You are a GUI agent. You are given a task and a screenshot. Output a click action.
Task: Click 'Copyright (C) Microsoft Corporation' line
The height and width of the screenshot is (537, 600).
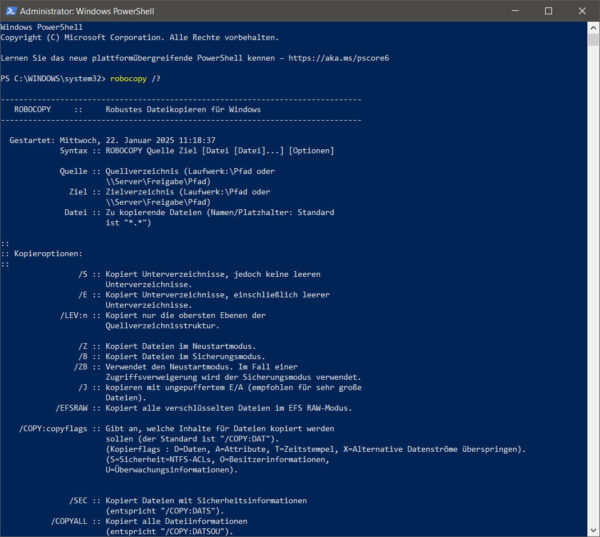point(140,38)
